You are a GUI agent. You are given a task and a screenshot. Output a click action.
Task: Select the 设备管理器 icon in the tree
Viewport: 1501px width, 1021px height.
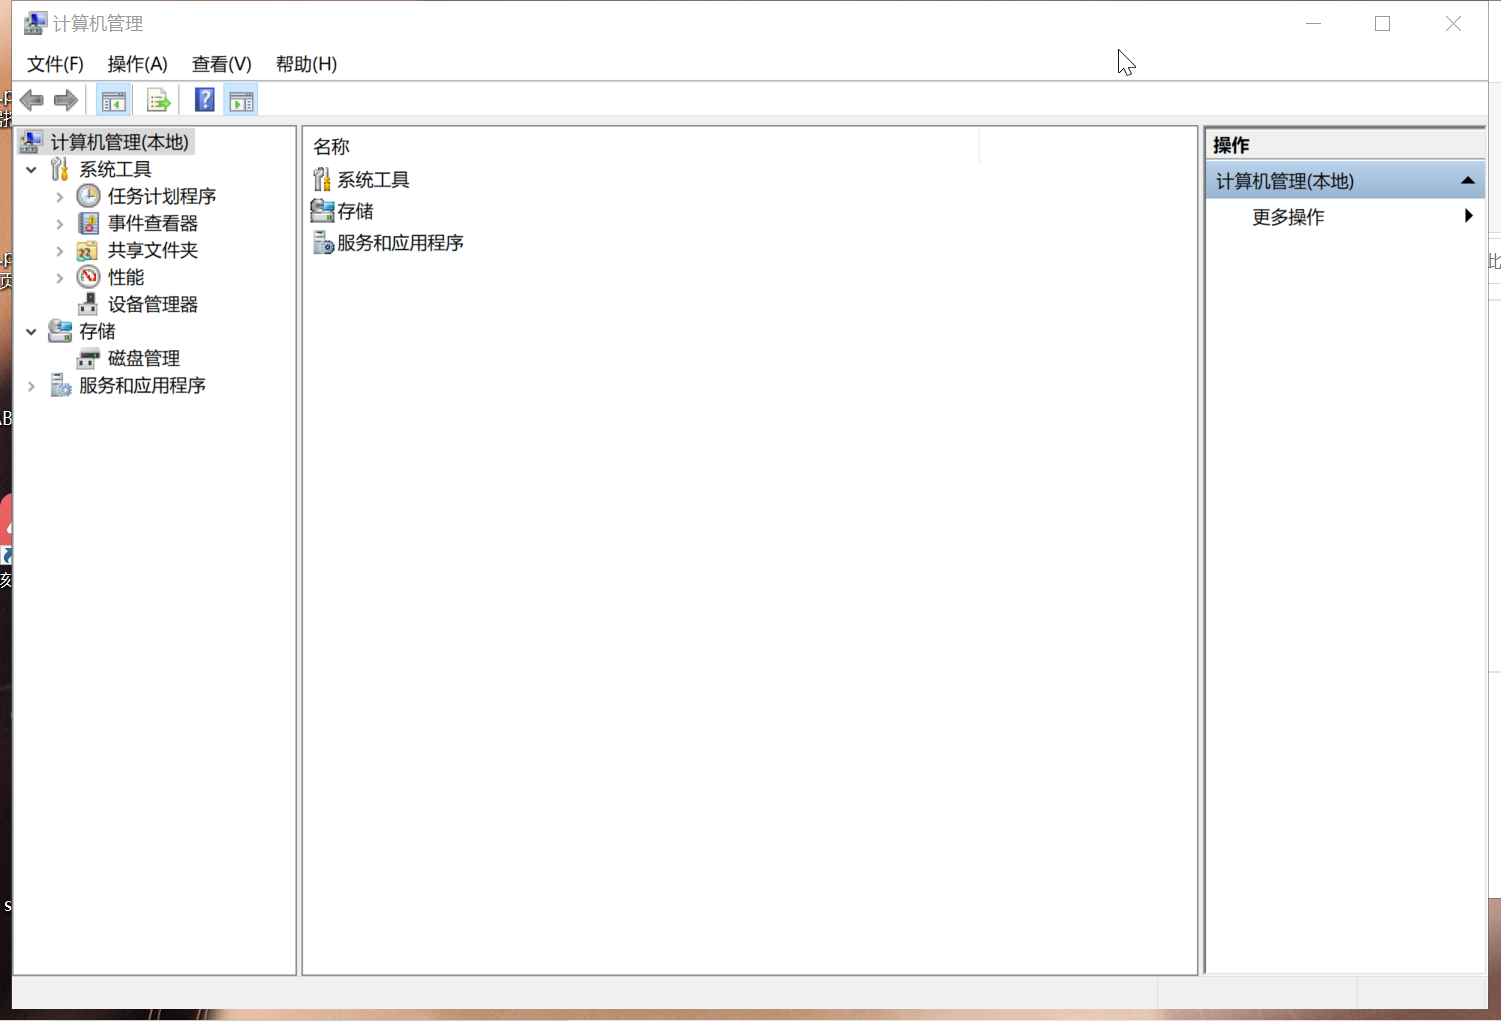tap(88, 303)
